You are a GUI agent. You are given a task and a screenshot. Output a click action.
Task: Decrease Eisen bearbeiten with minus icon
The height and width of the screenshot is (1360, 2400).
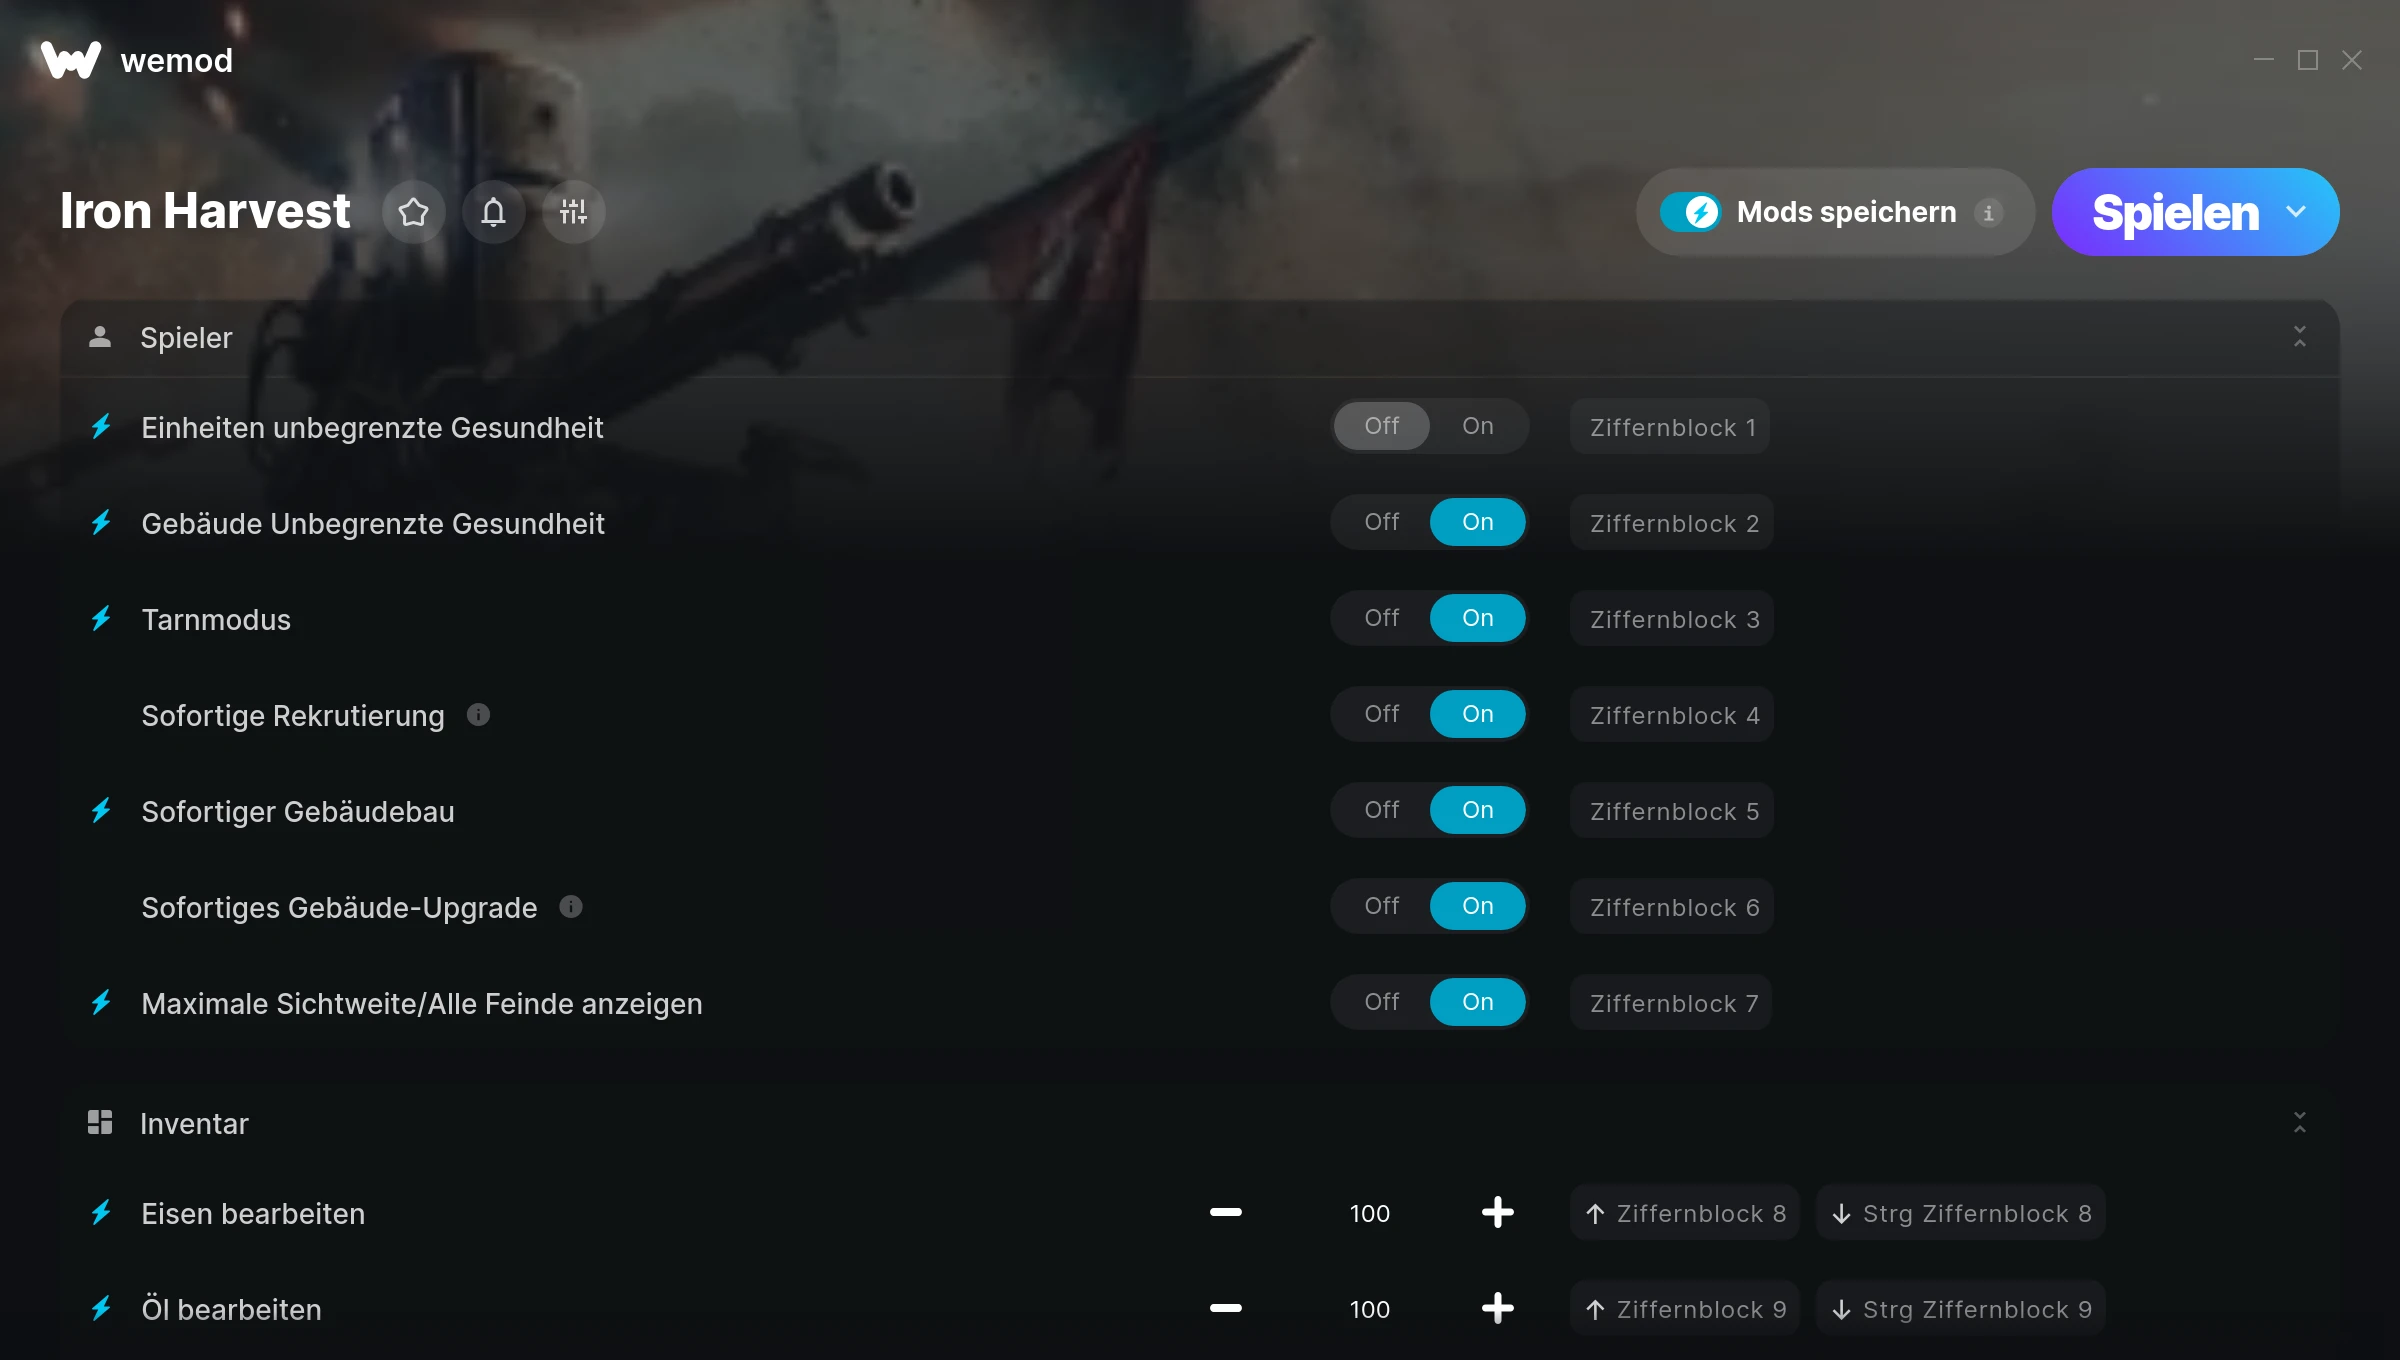[x=1225, y=1213]
